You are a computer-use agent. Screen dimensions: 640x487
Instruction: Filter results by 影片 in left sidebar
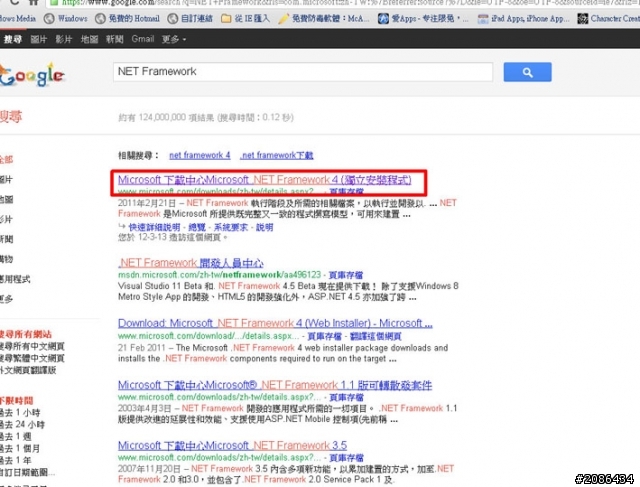(7, 219)
